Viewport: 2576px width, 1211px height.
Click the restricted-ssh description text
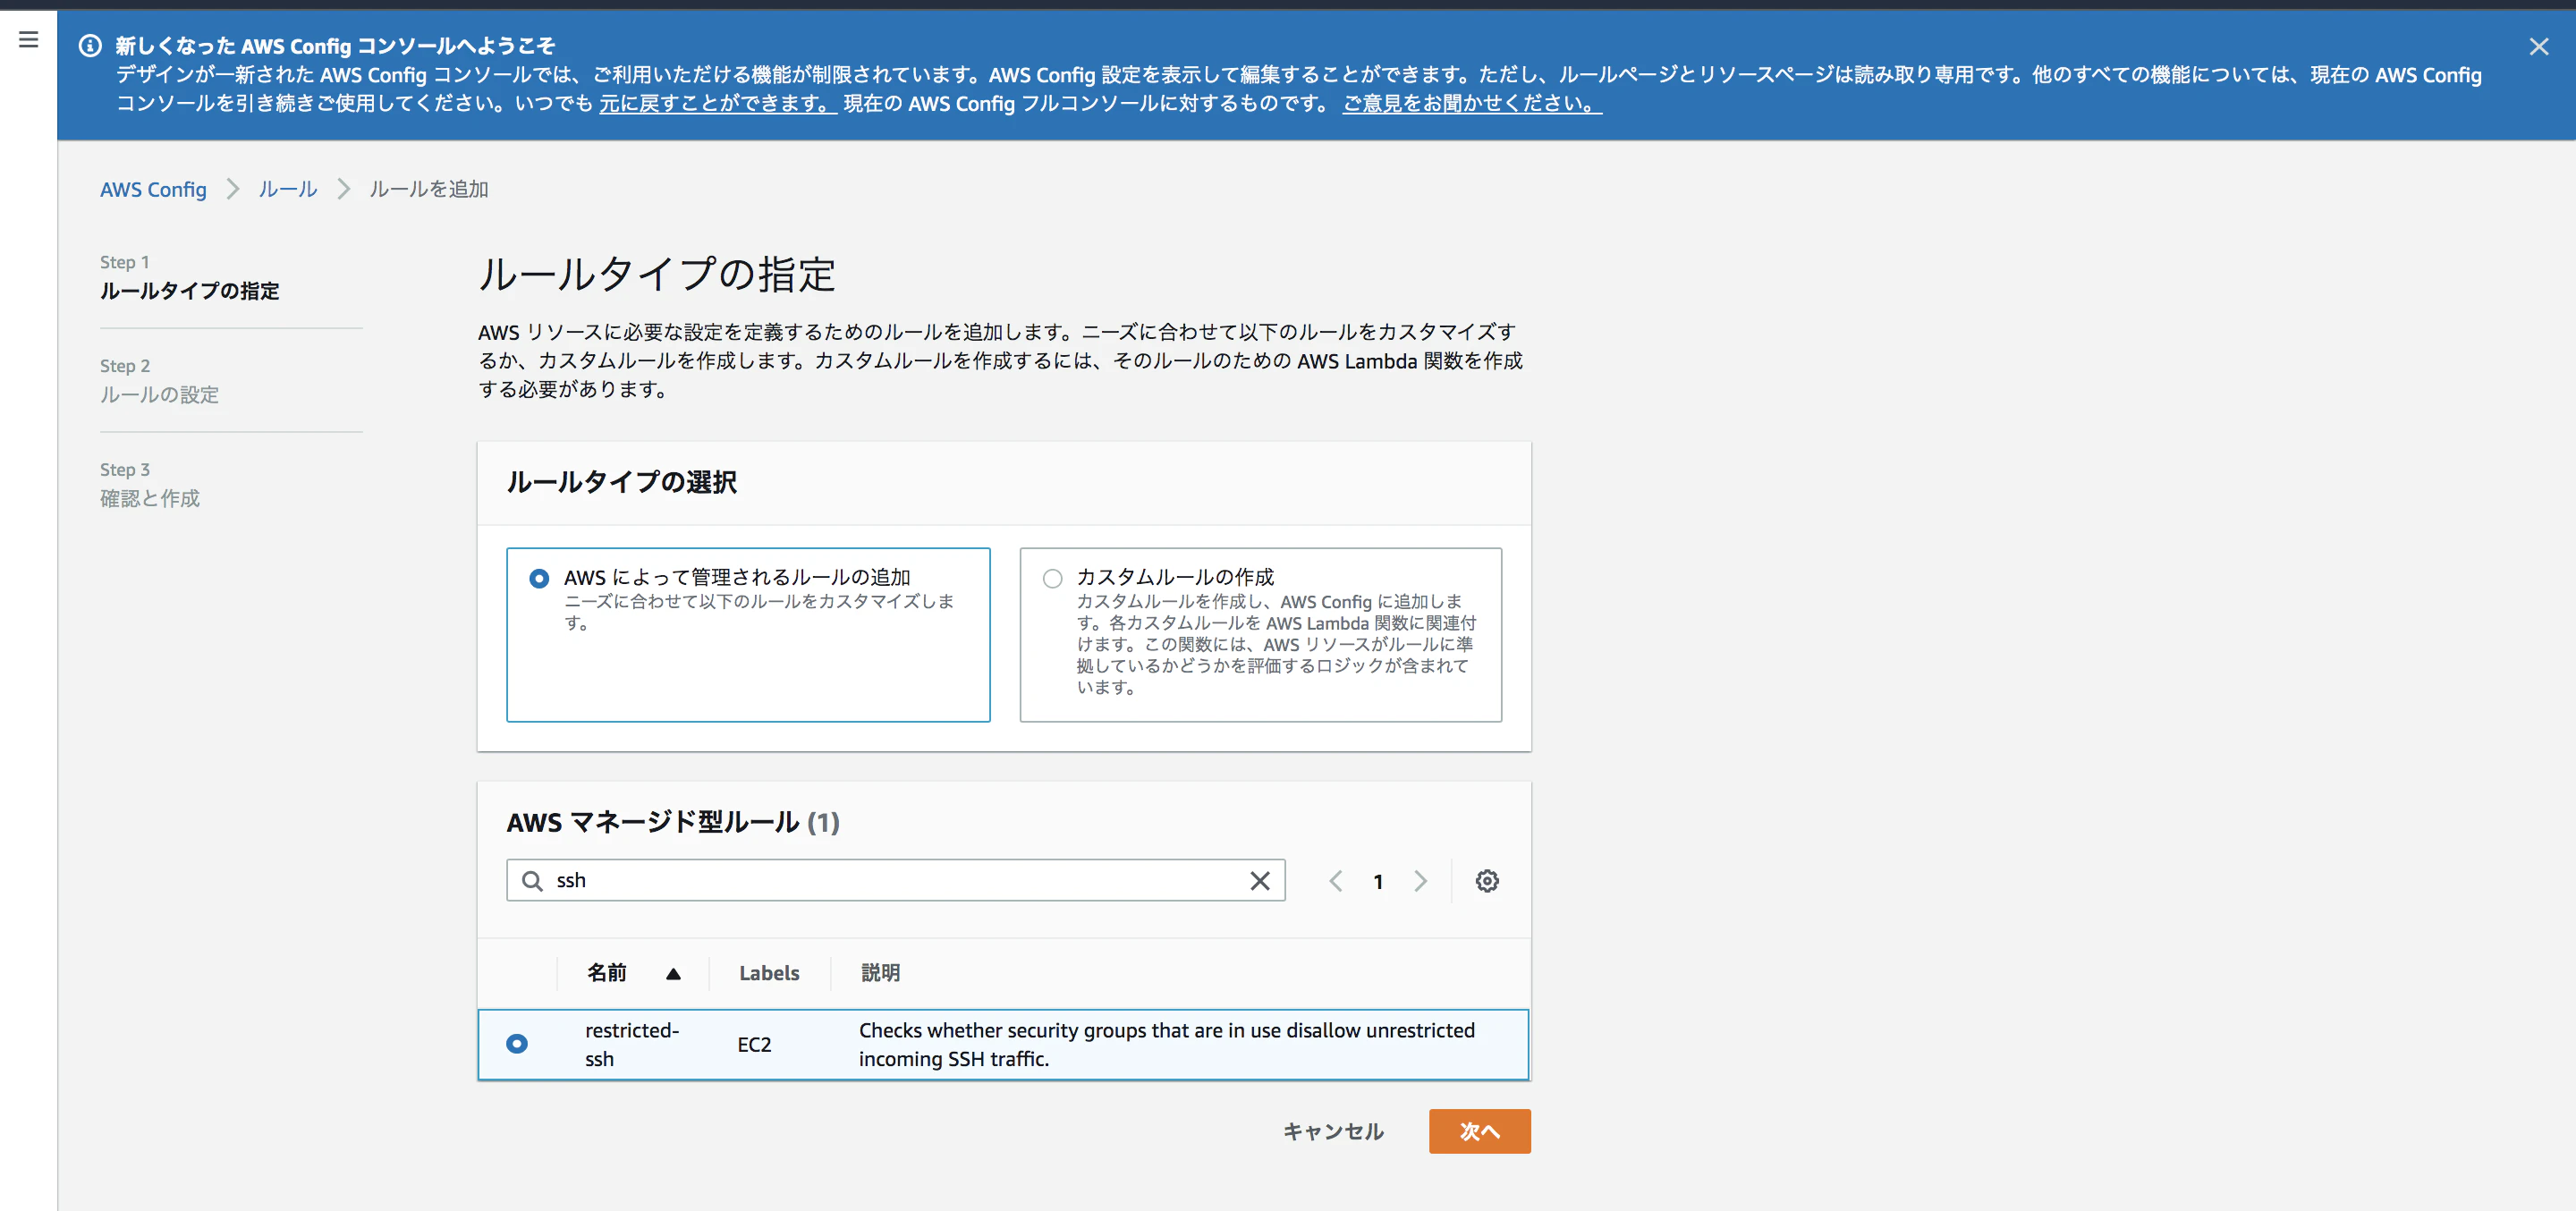[x=1166, y=1044]
